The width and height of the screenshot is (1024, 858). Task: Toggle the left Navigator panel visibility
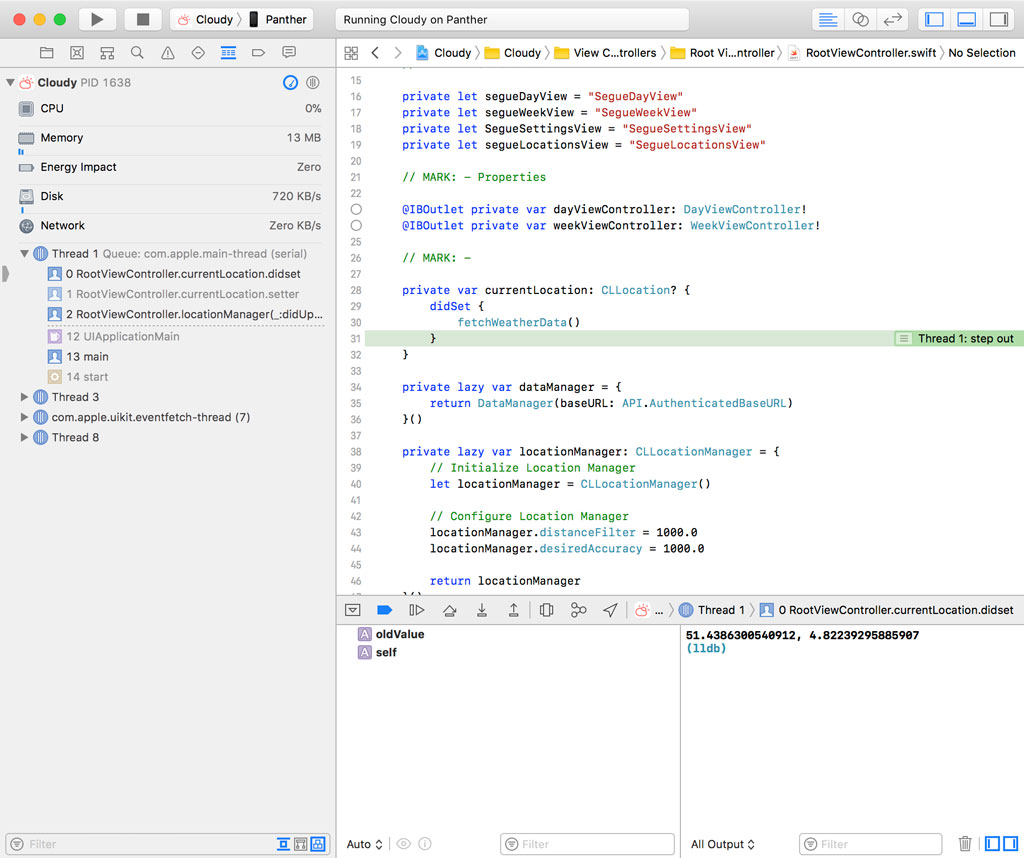pos(935,19)
